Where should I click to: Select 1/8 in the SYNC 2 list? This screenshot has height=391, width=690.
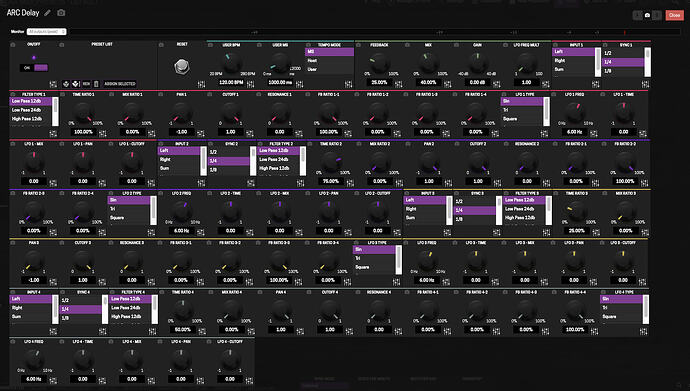[x=229, y=170]
